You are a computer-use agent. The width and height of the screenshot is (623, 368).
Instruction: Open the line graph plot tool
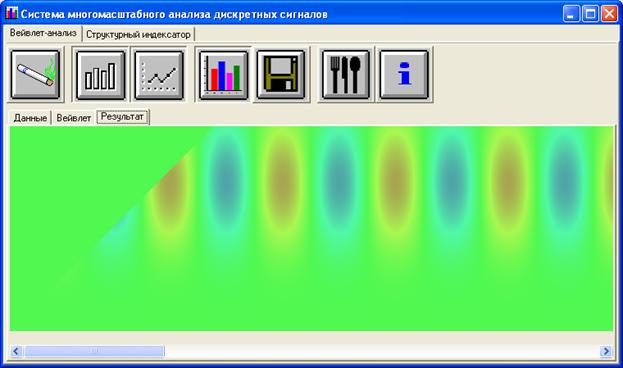159,75
